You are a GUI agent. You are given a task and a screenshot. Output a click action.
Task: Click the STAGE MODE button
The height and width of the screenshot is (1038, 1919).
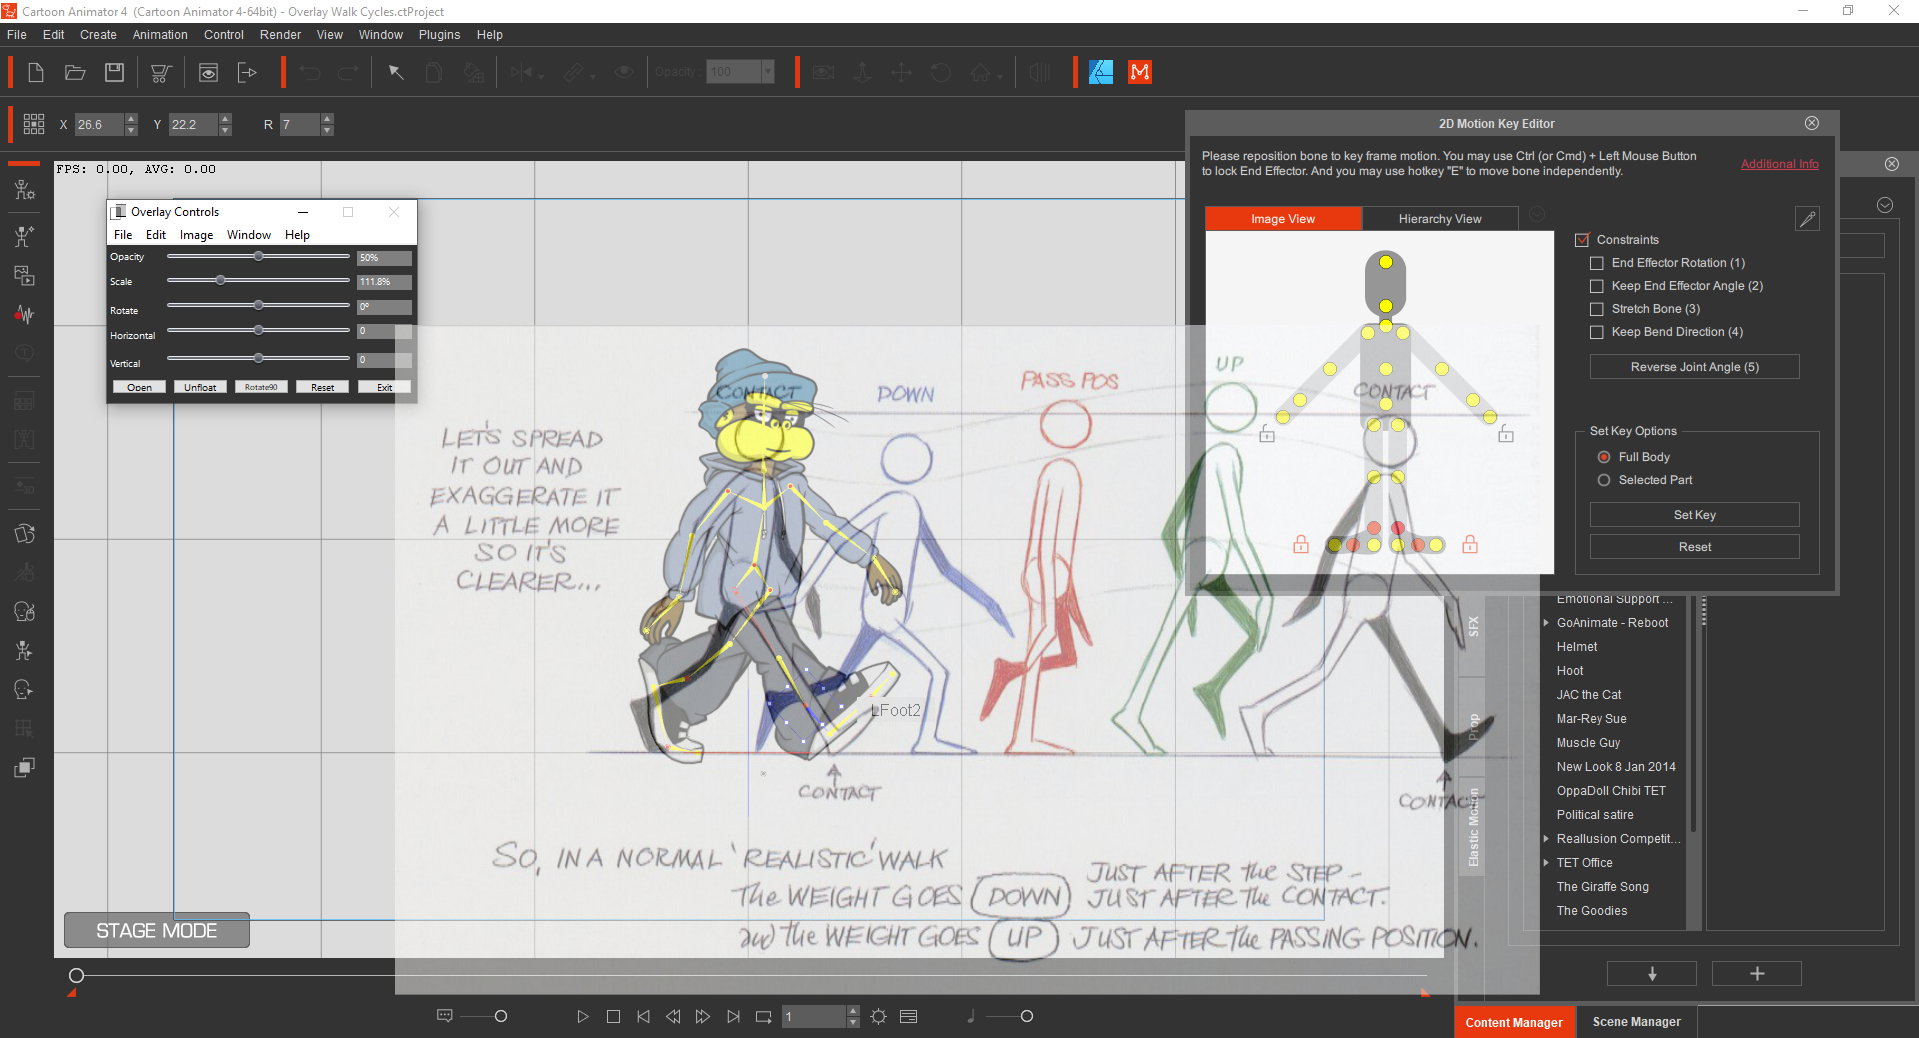(157, 930)
